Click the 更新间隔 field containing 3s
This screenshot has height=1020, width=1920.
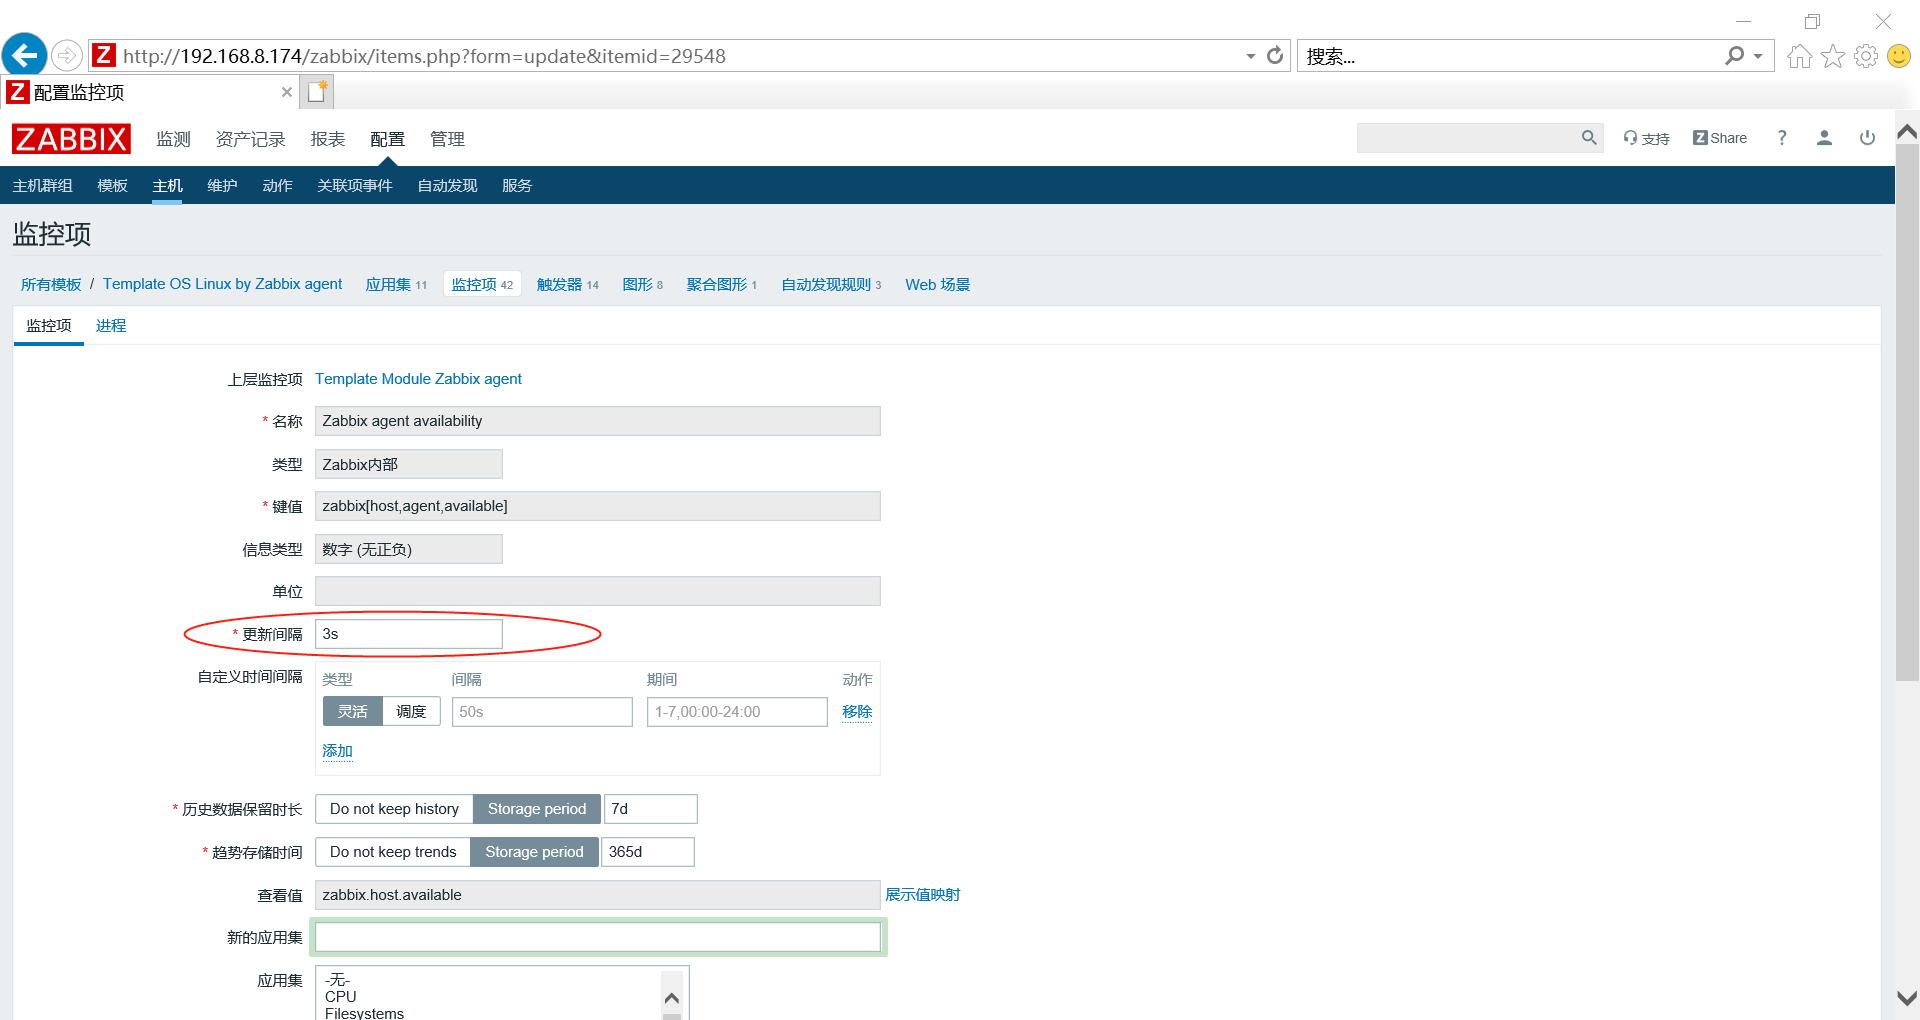coord(408,634)
